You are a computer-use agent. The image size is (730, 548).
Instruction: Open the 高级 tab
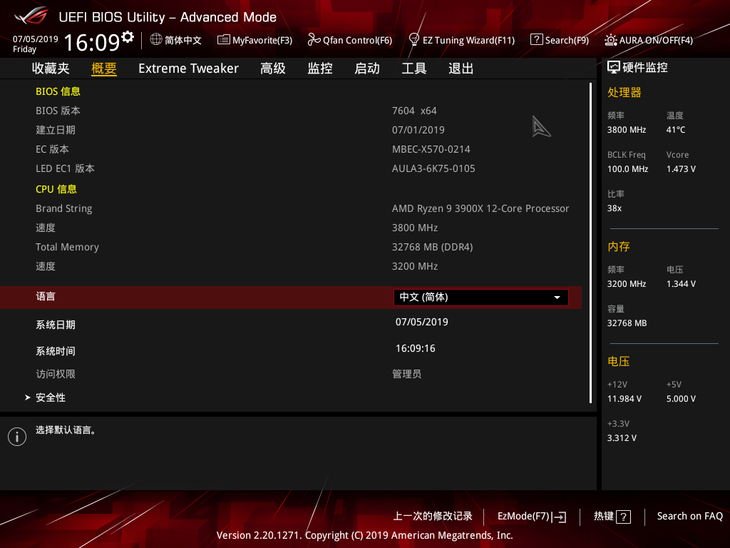click(273, 68)
